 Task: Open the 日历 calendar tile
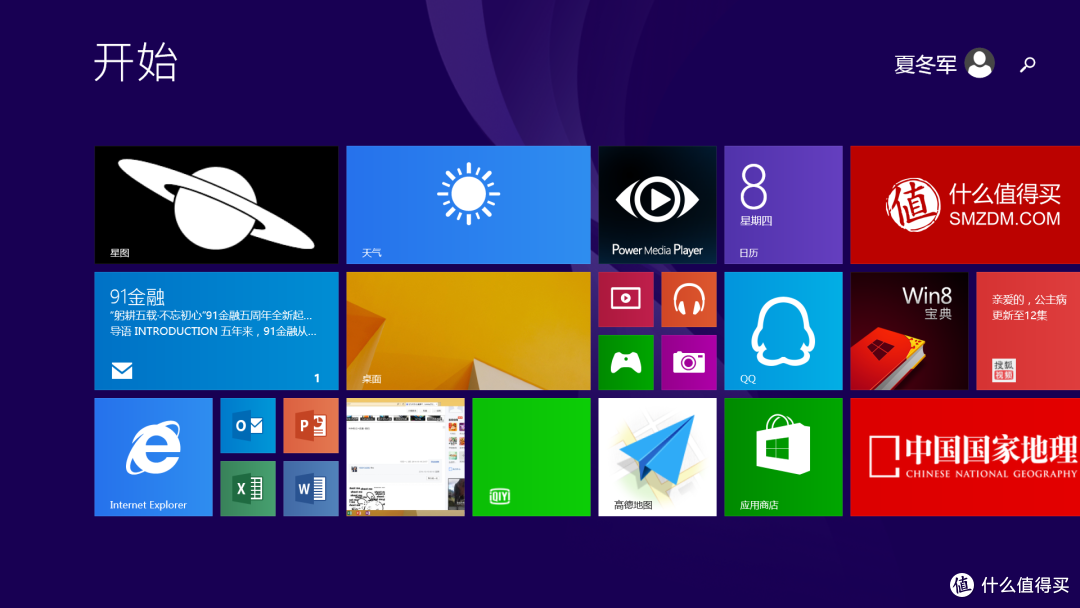click(x=783, y=205)
